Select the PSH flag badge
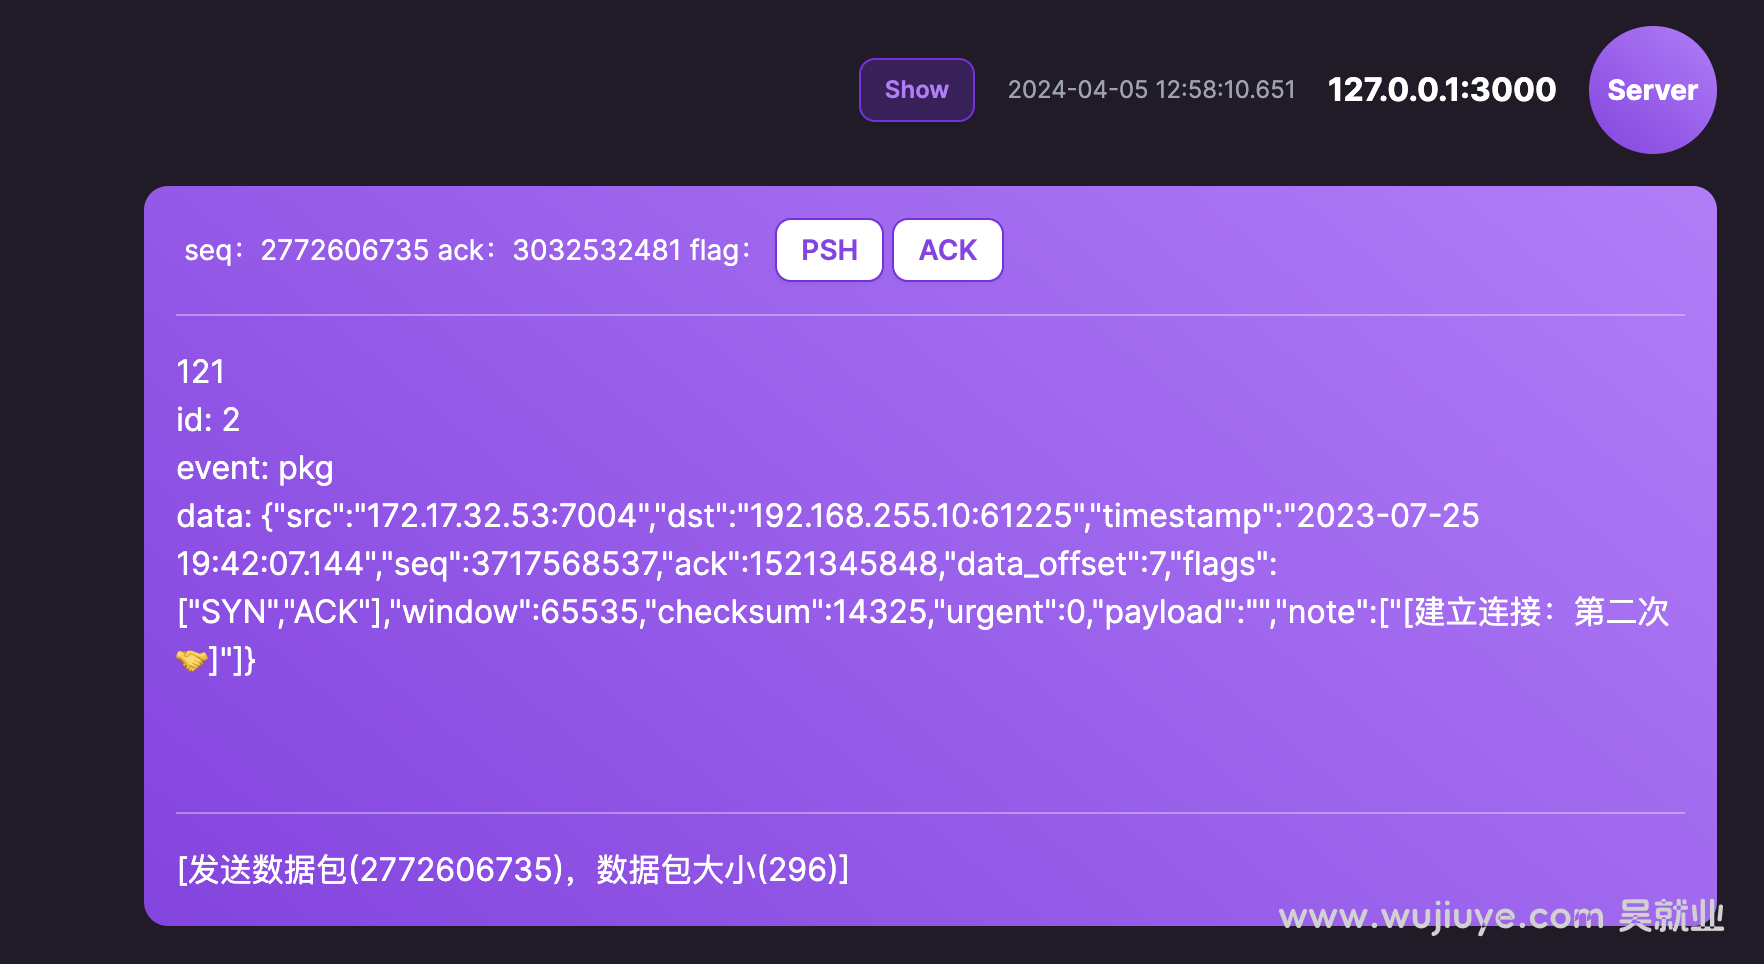 [x=829, y=250]
